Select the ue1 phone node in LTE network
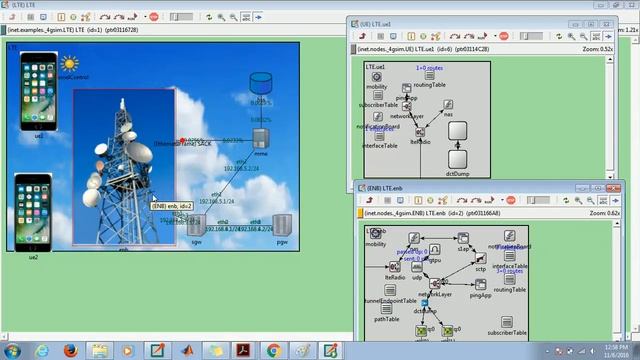This screenshot has height=360, width=640. pyautogui.click(x=39, y=91)
